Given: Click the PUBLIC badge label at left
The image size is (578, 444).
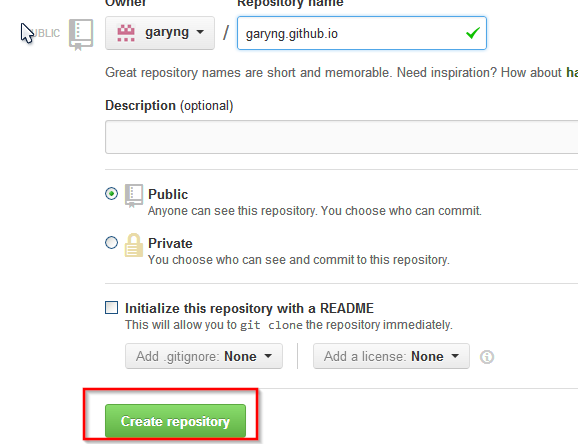Looking at the screenshot, I should click(x=45, y=33).
